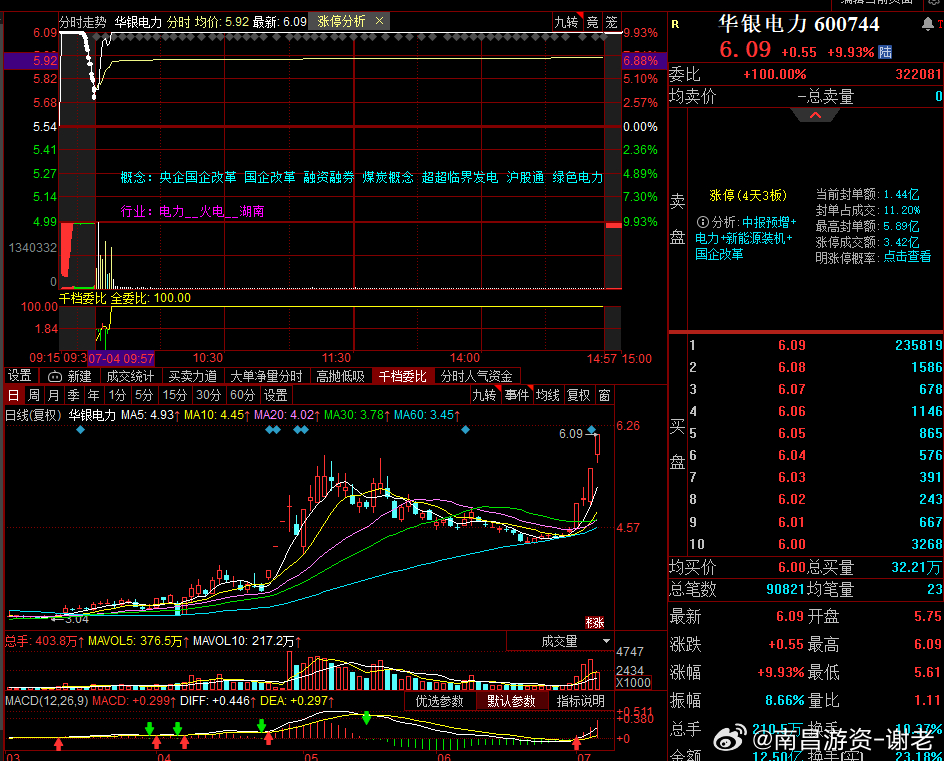Click the 千档委比 全委比 indicator title
Viewport: 944px width, 761px height.
pyautogui.click(x=125, y=298)
